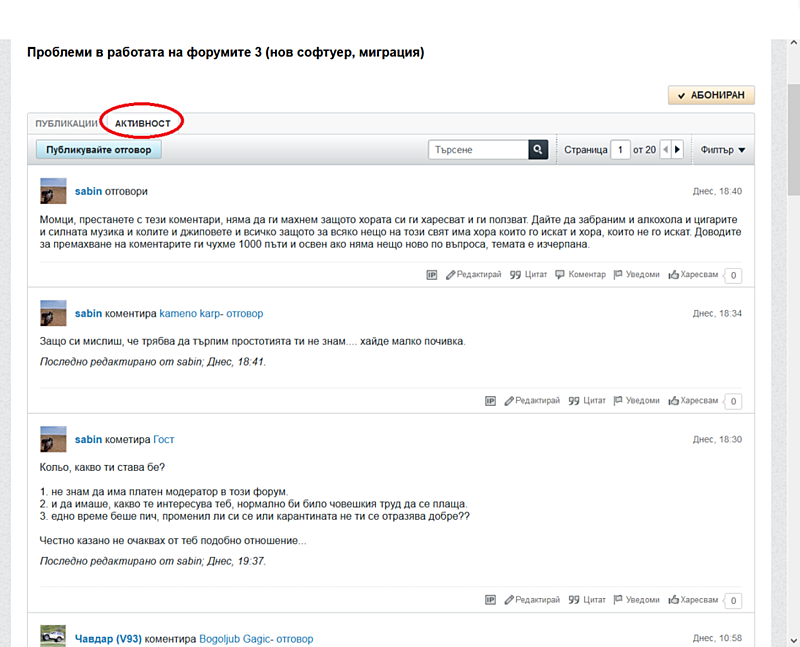Toggle the АБОНИРАН subscription button

tap(711, 95)
